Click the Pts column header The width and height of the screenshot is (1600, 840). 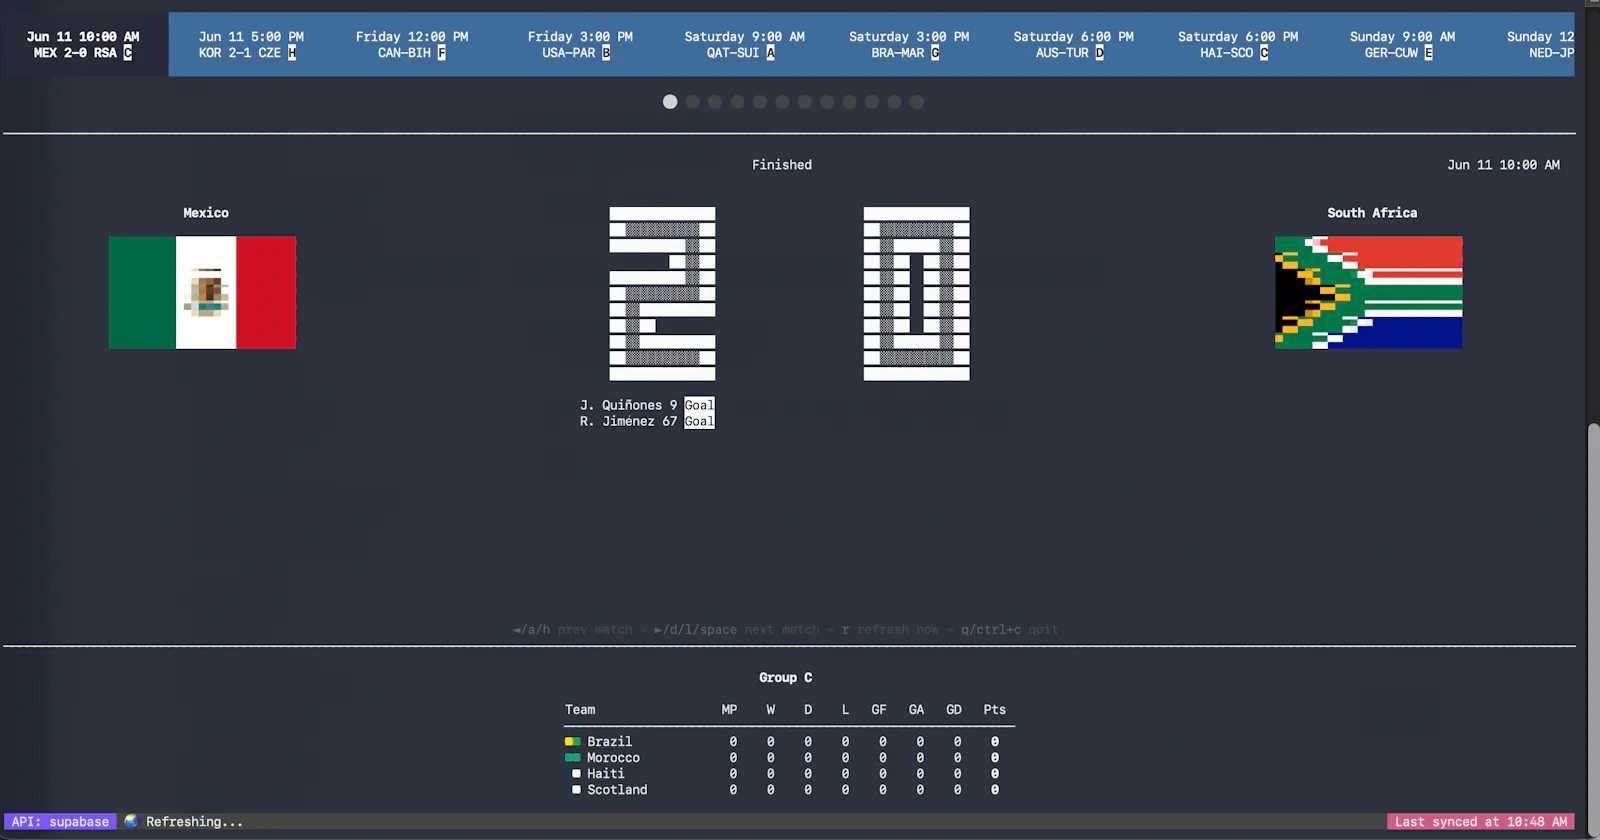(x=994, y=710)
